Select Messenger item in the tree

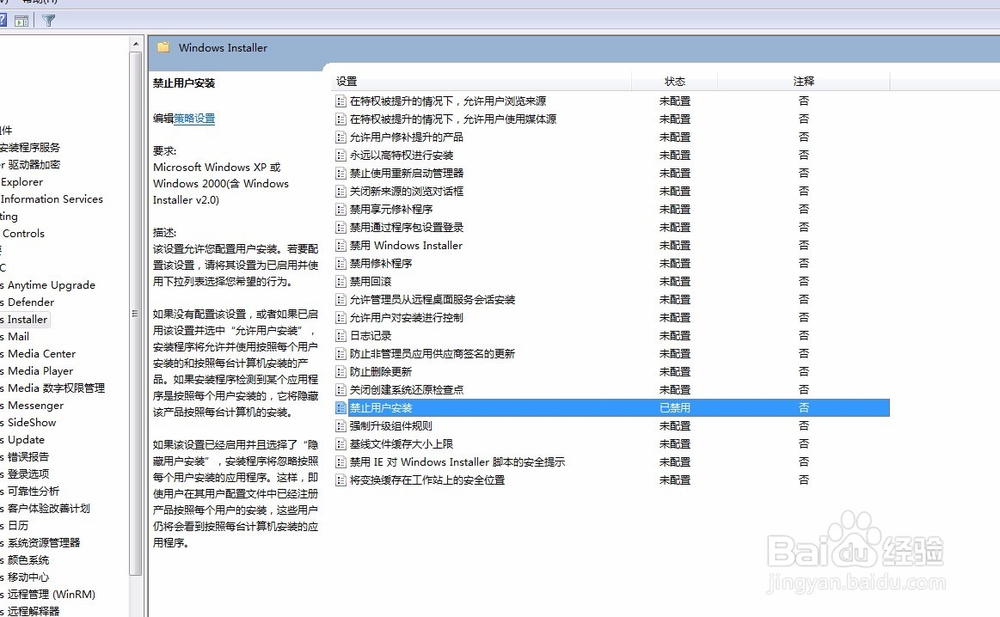[35, 406]
